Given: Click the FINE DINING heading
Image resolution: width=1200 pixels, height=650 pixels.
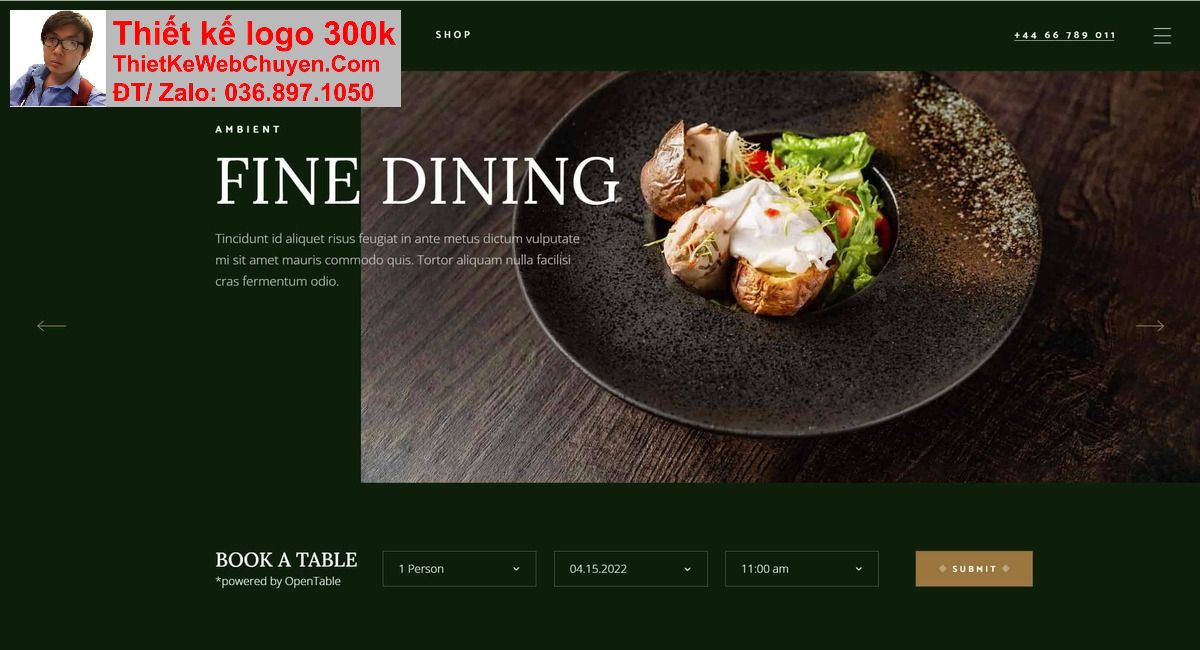Looking at the screenshot, I should (417, 181).
